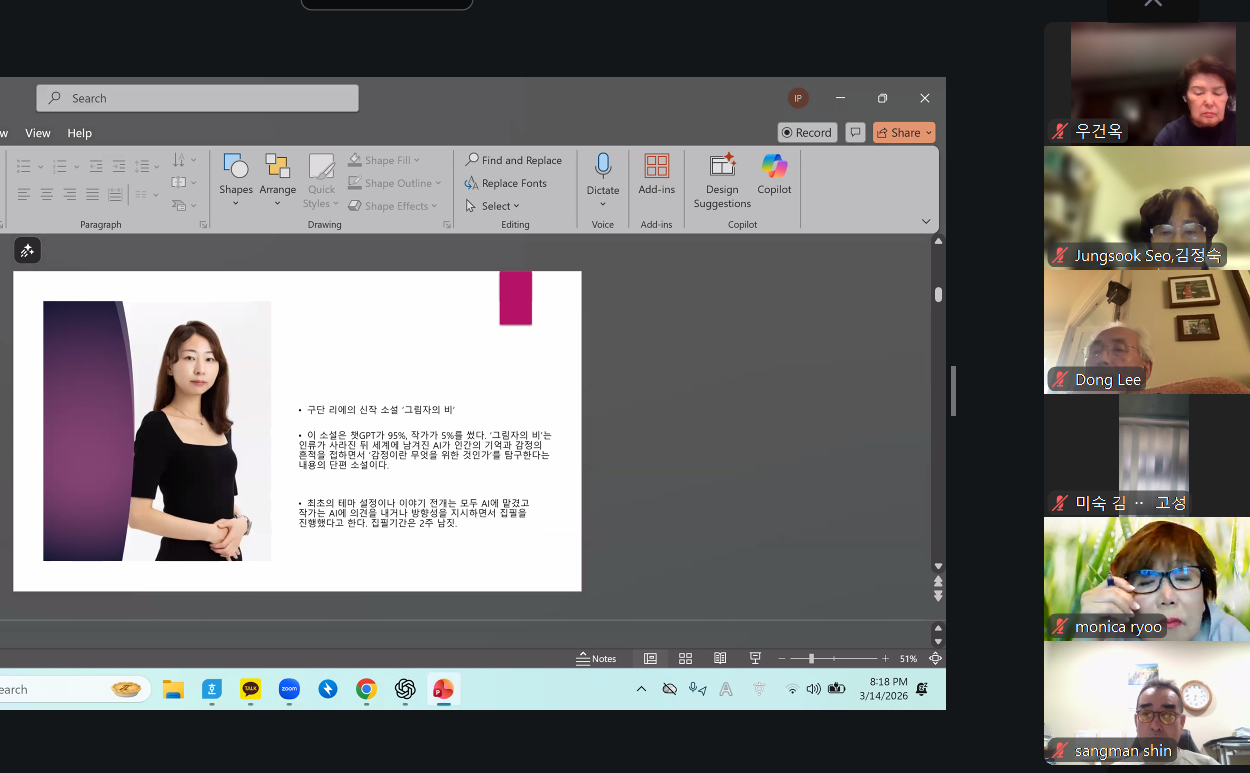Viewport: 1250px width, 773px height.
Task: Open the Select dropdown in Editing
Action: pyautogui.click(x=494, y=206)
